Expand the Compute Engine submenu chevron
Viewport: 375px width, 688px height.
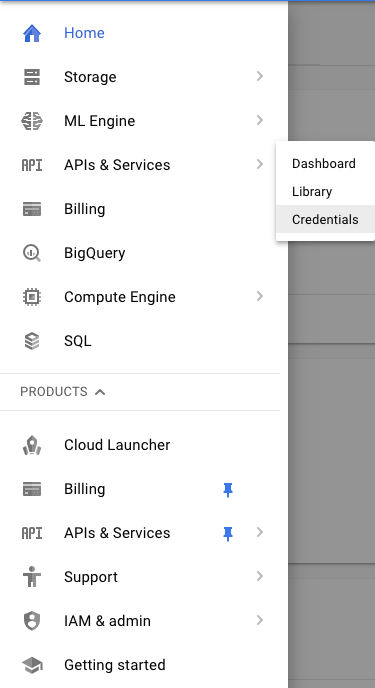(x=260, y=296)
